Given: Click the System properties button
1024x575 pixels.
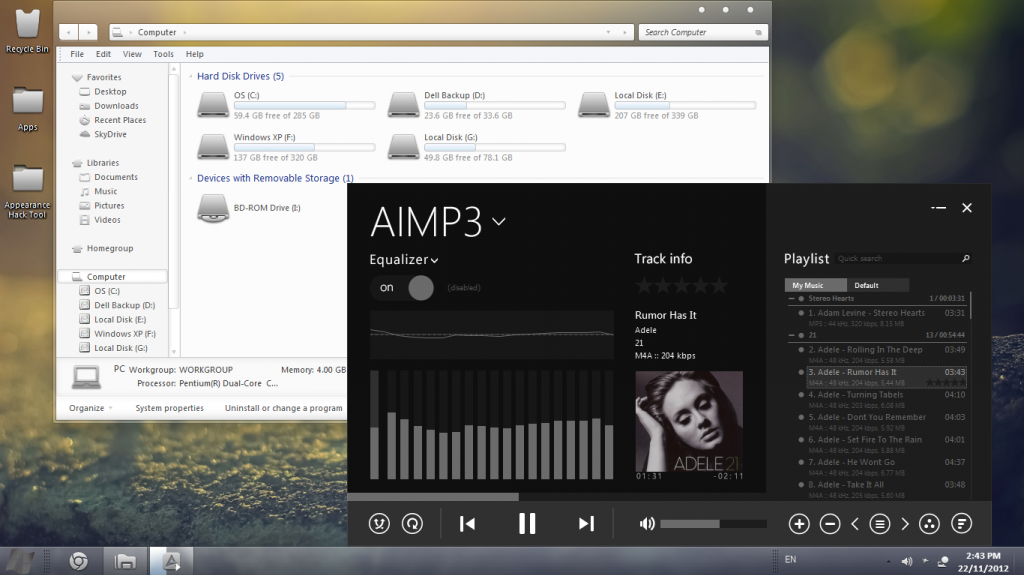Looking at the screenshot, I should (170, 408).
